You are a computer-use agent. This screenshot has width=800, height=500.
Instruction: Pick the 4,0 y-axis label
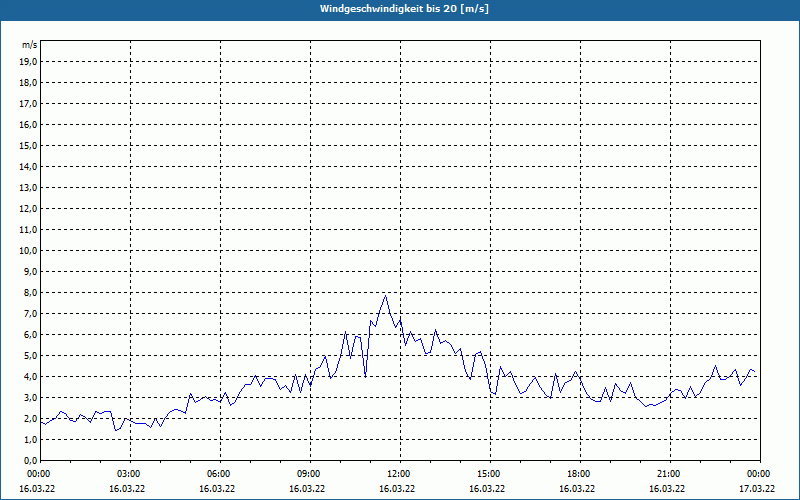tap(30, 377)
